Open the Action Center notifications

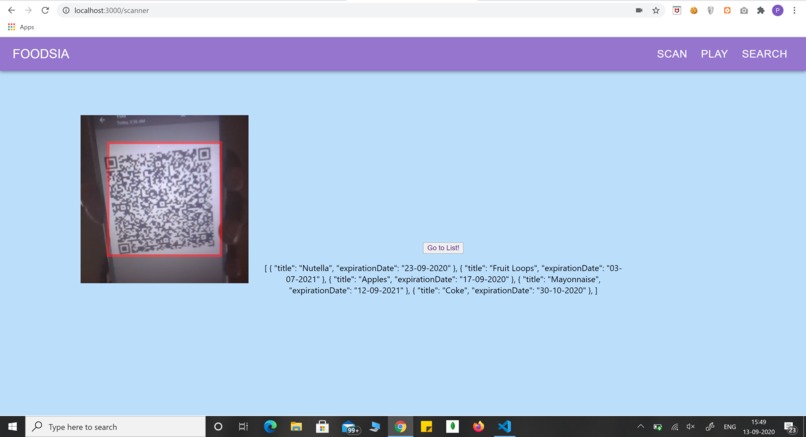[x=790, y=427]
